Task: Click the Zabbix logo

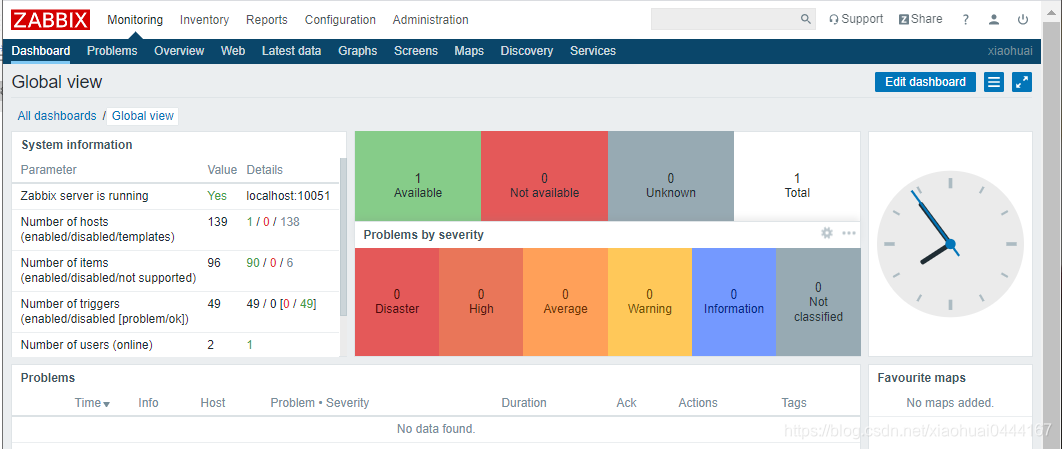Action: click(50, 20)
